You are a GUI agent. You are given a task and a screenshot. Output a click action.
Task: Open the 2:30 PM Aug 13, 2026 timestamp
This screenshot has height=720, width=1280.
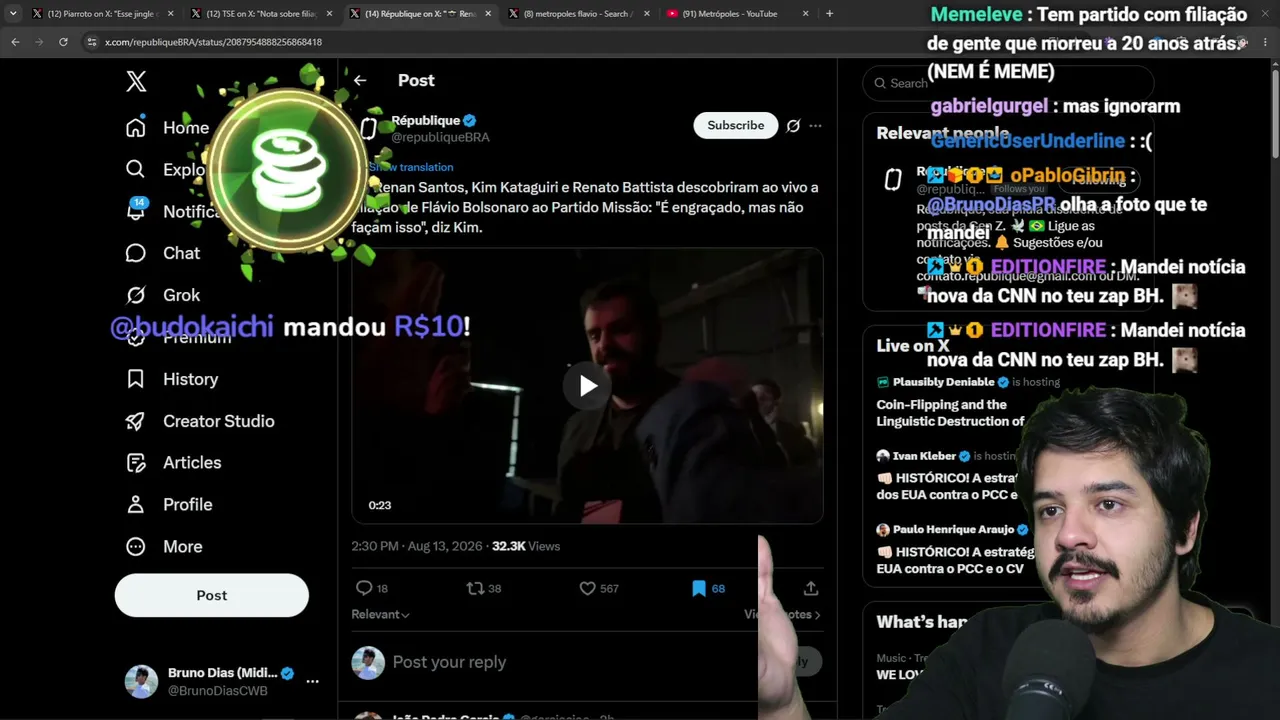[417, 546]
